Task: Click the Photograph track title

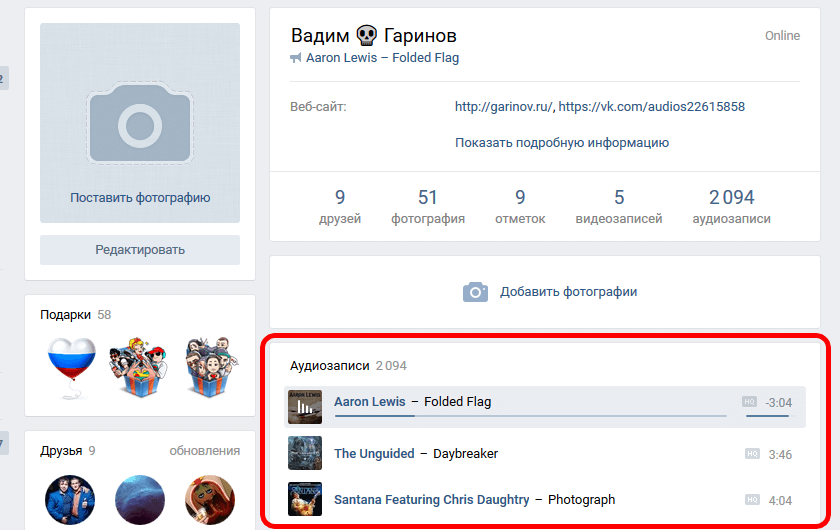Action: click(x=581, y=499)
